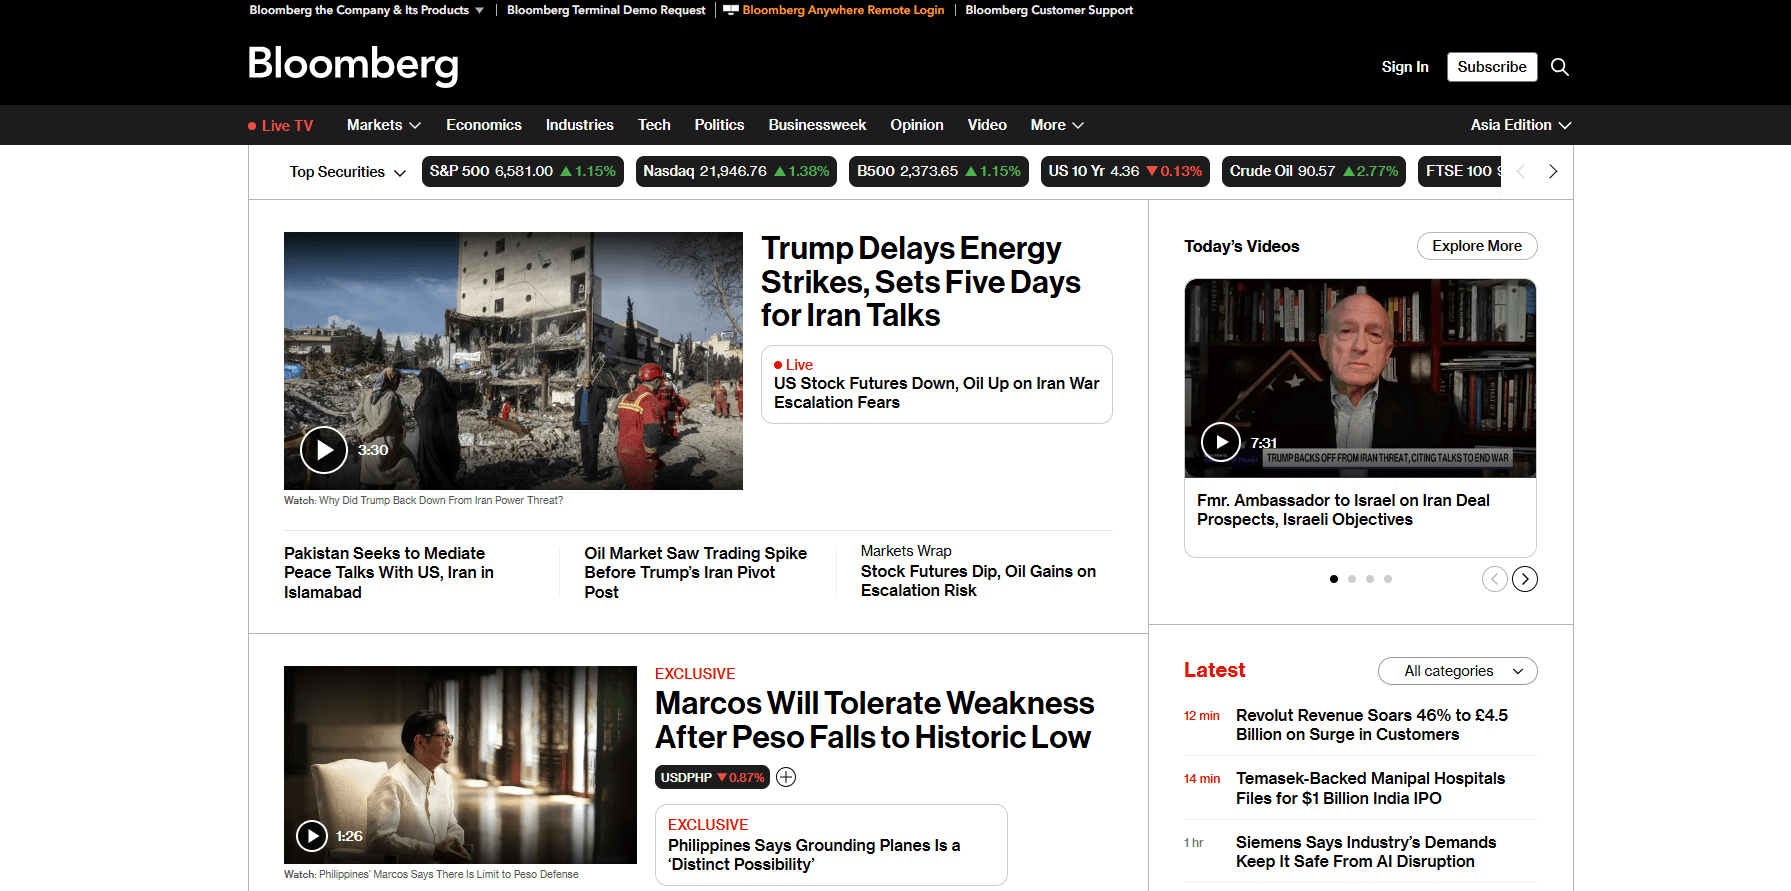
Task: Open the Opinion section
Action: click(x=917, y=125)
